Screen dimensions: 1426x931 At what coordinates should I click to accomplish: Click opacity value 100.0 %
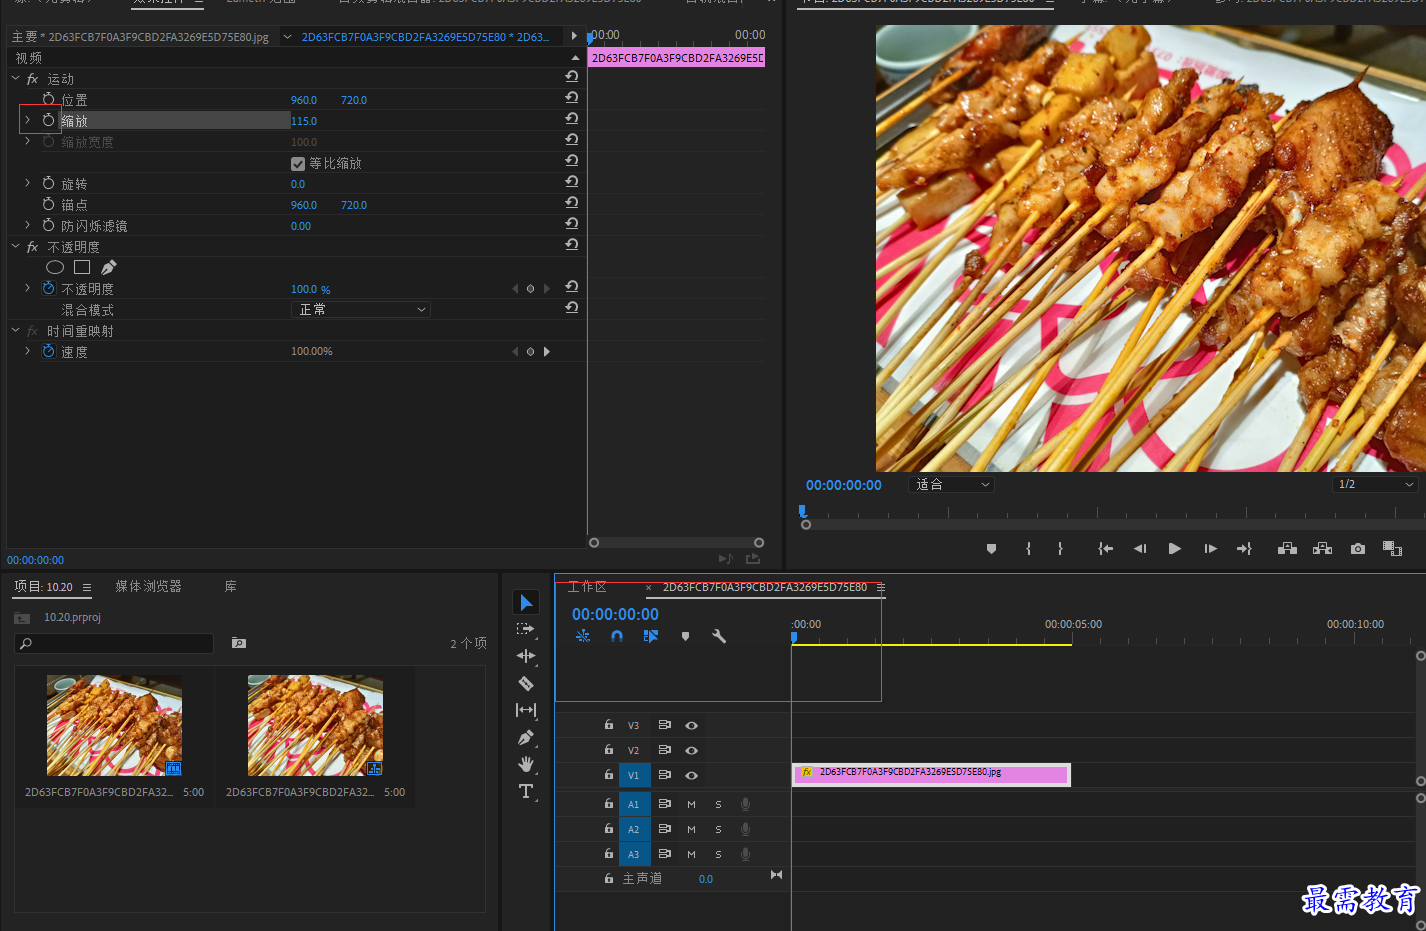click(x=311, y=289)
